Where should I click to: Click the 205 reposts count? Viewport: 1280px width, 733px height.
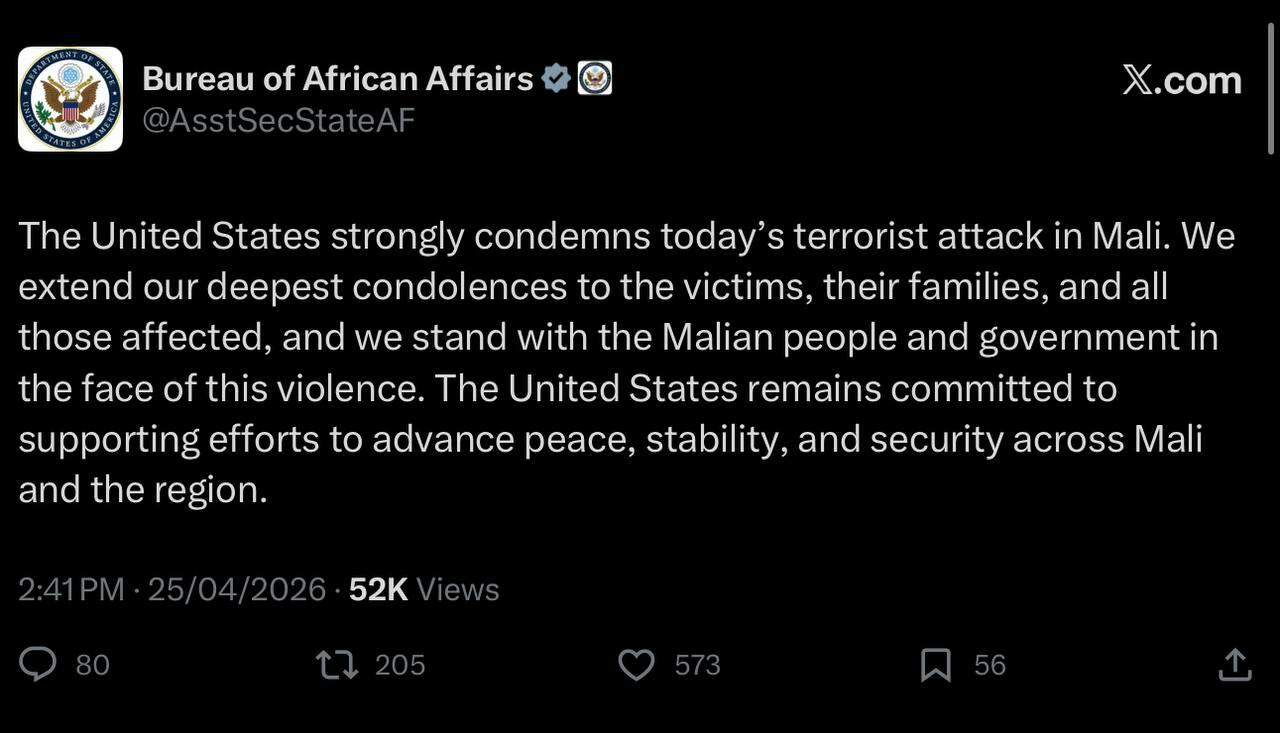[x=400, y=665]
